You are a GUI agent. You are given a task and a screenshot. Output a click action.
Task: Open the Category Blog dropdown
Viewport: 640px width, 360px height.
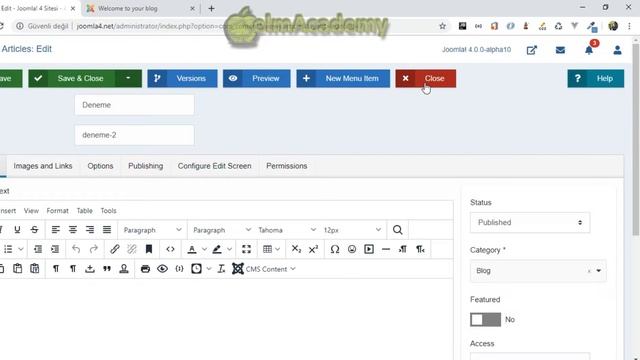538,271
